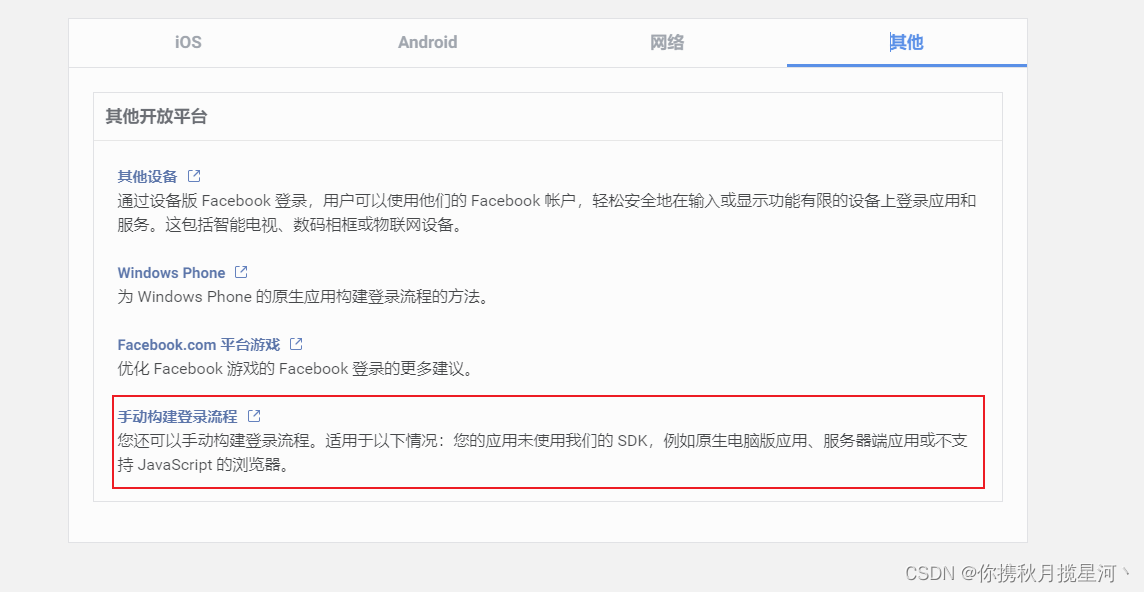
Task: Open the Facebook.com 平台游戏 link
Action: [x=199, y=345]
